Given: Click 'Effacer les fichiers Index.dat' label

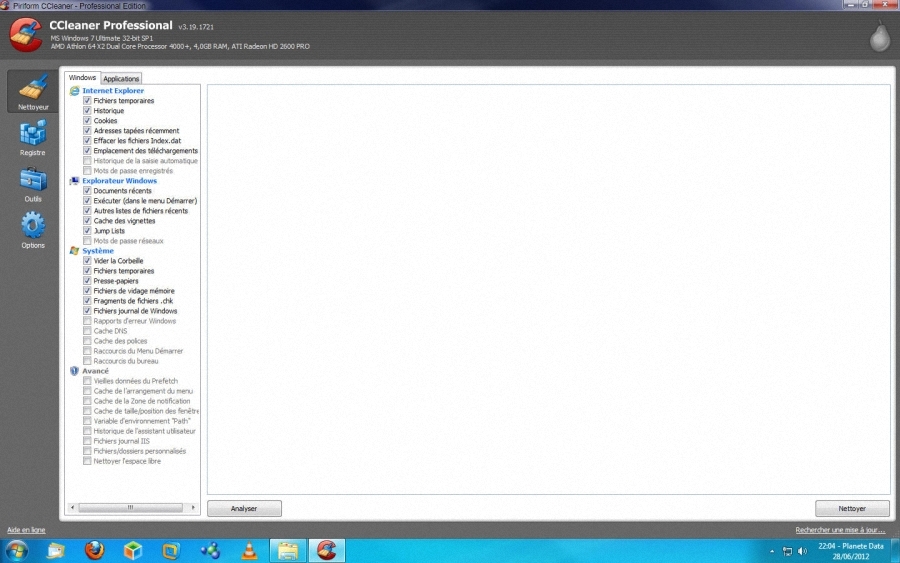Looking at the screenshot, I should (x=137, y=141).
